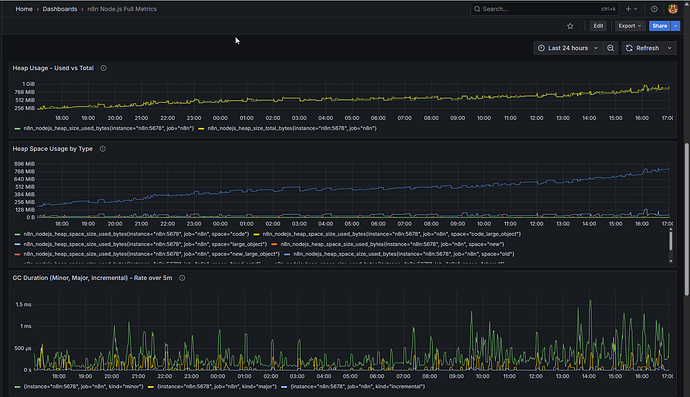Open the Last 24 hours time picker
The height and width of the screenshot is (397, 690).
pos(567,48)
